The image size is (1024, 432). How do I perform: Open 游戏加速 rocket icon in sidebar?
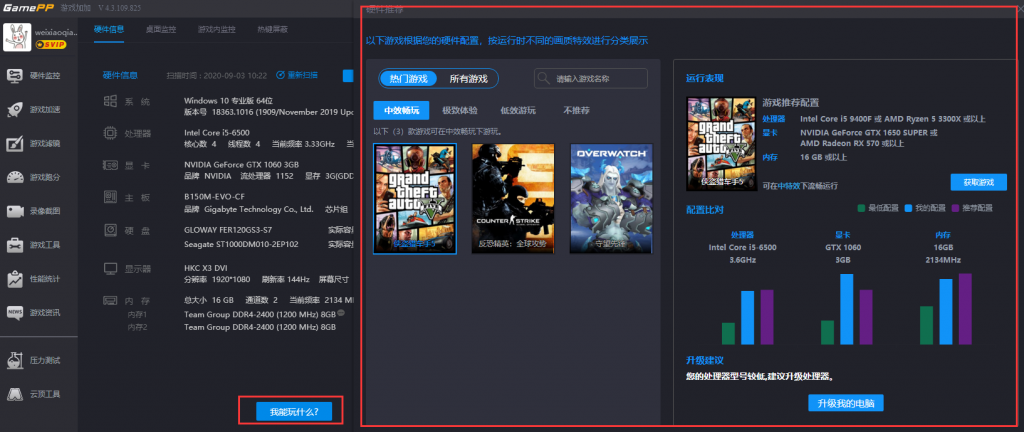pos(15,109)
